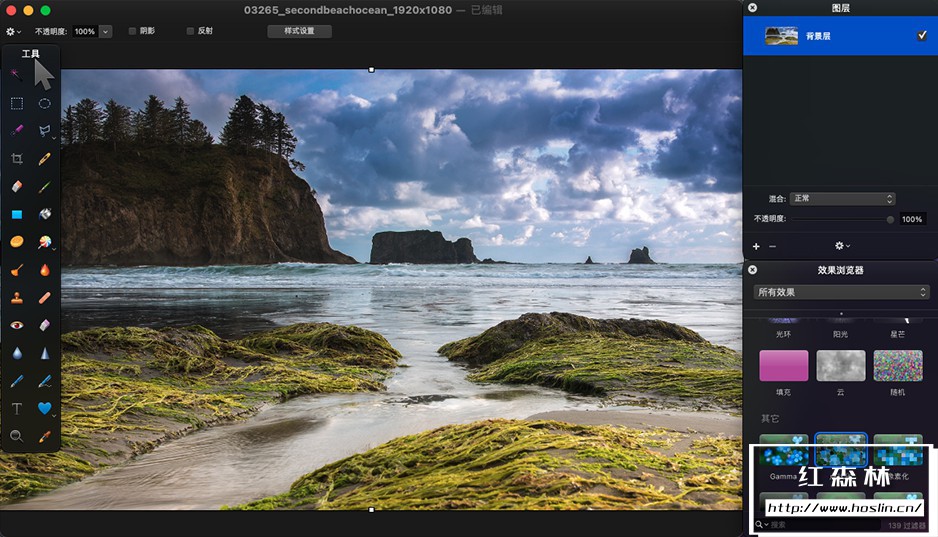Select the Magic Eraser tool
The width and height of the screenshot is (938, 537).
[44, 325]
